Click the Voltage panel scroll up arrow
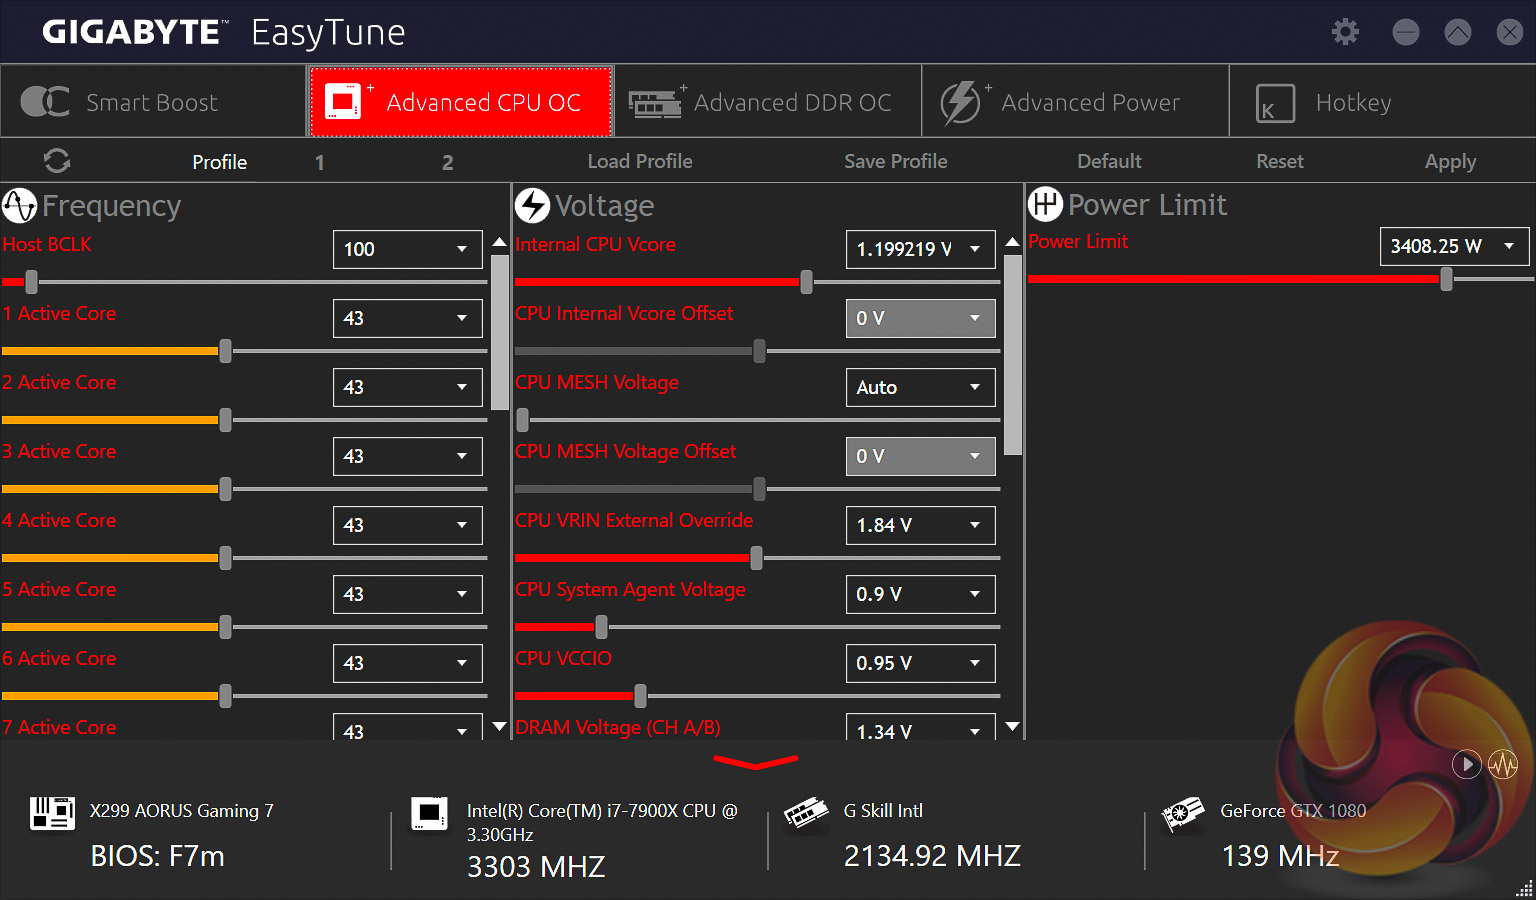The height and width of the screenshot is (900, 1536). (x=1013, y=241)
